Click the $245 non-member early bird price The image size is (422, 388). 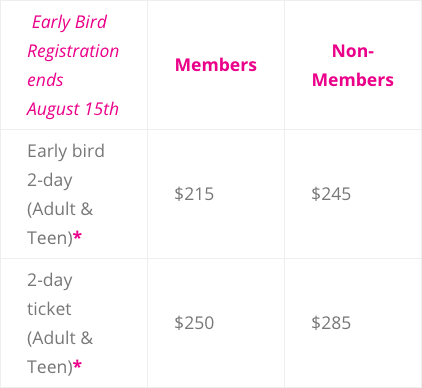pos(331,194)
